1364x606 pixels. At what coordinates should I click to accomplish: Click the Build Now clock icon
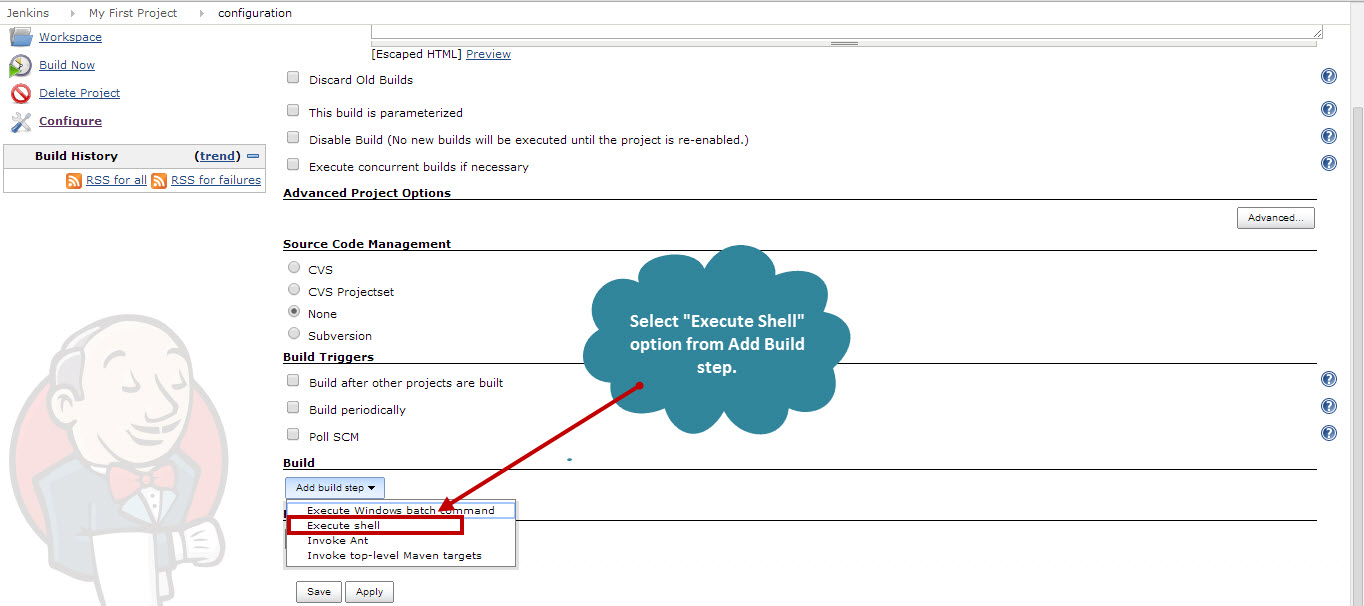tap(20, 66)
